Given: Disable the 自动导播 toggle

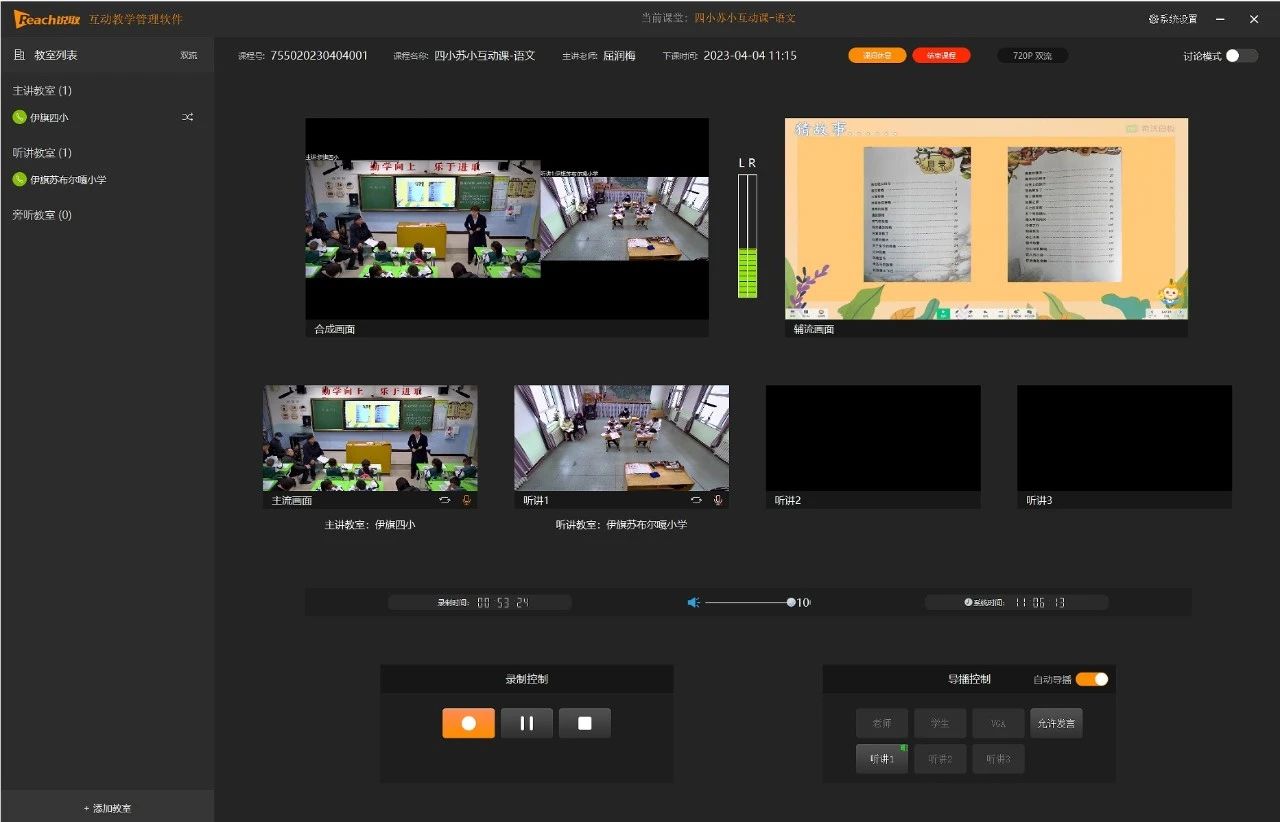Looking at the screenshot, I should click(x=1092, y=679).
